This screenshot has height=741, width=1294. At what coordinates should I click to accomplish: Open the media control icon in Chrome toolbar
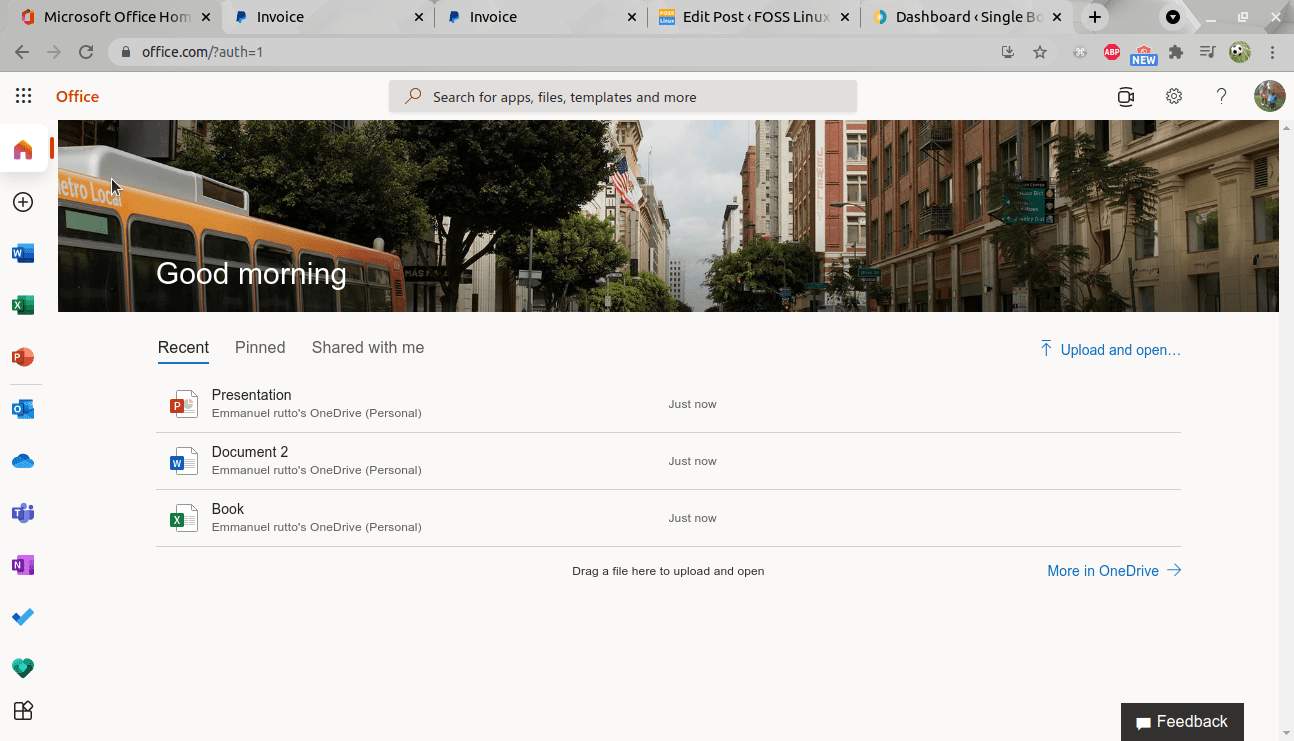point(1208,52)
